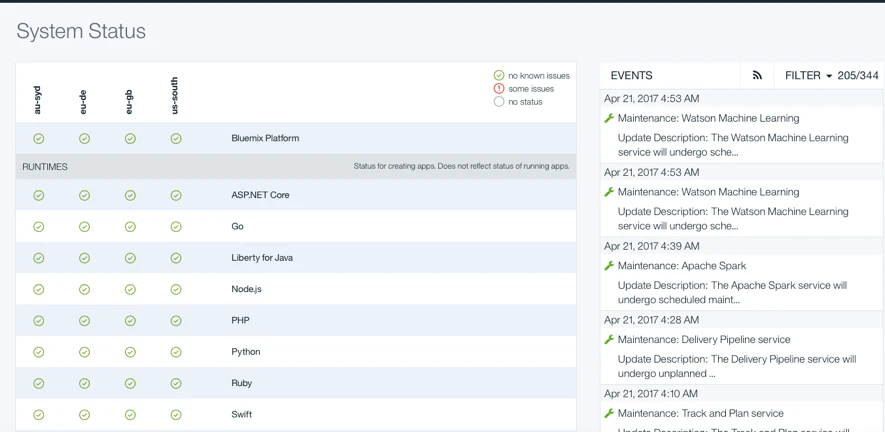Open the Go runtime label

(238, 226)
